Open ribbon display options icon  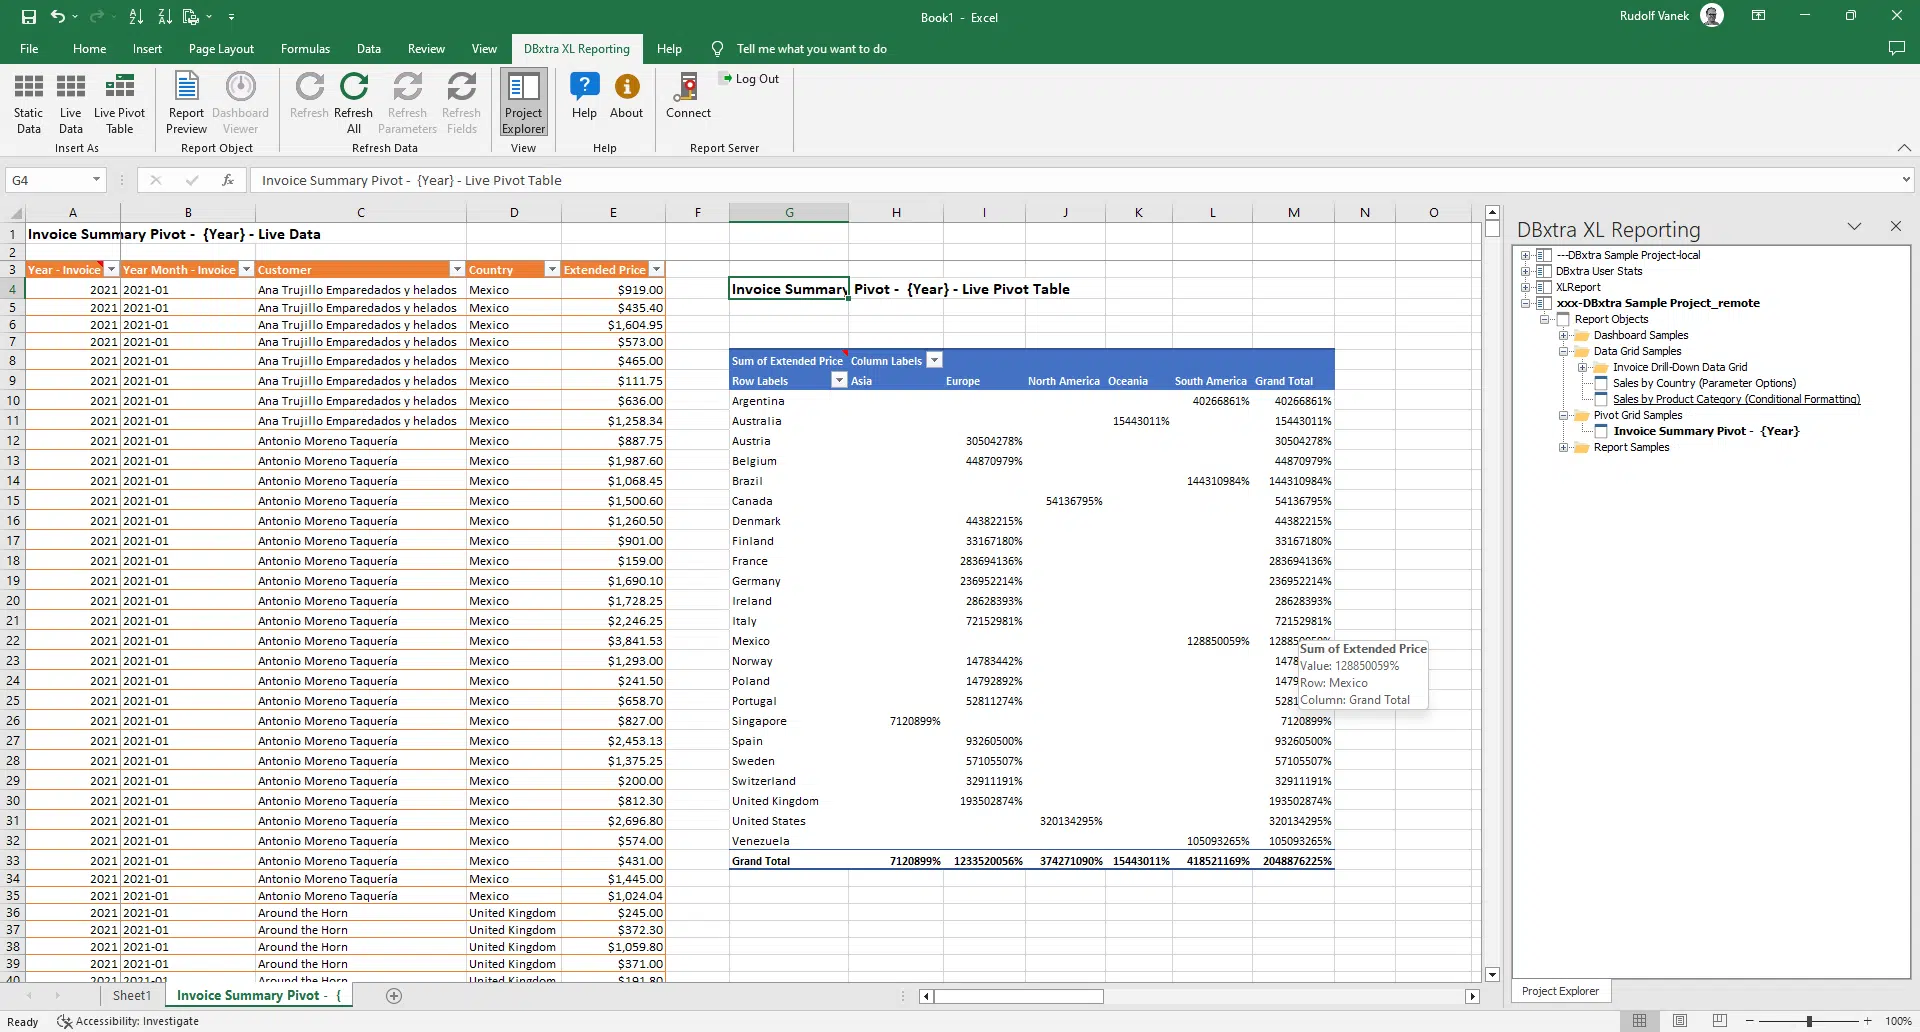tap(1758, 16)
